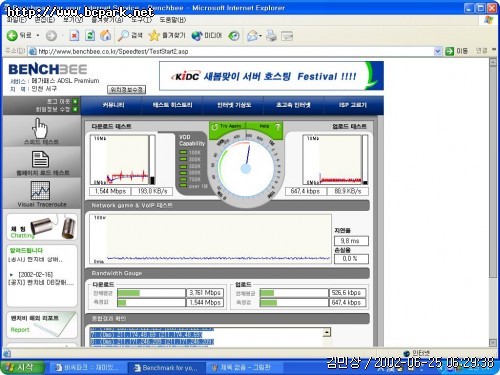The height and width of the screenshot is (375, 500).
Task: Open Search with magnifying glass icon
Action: [x=123, y=36]
